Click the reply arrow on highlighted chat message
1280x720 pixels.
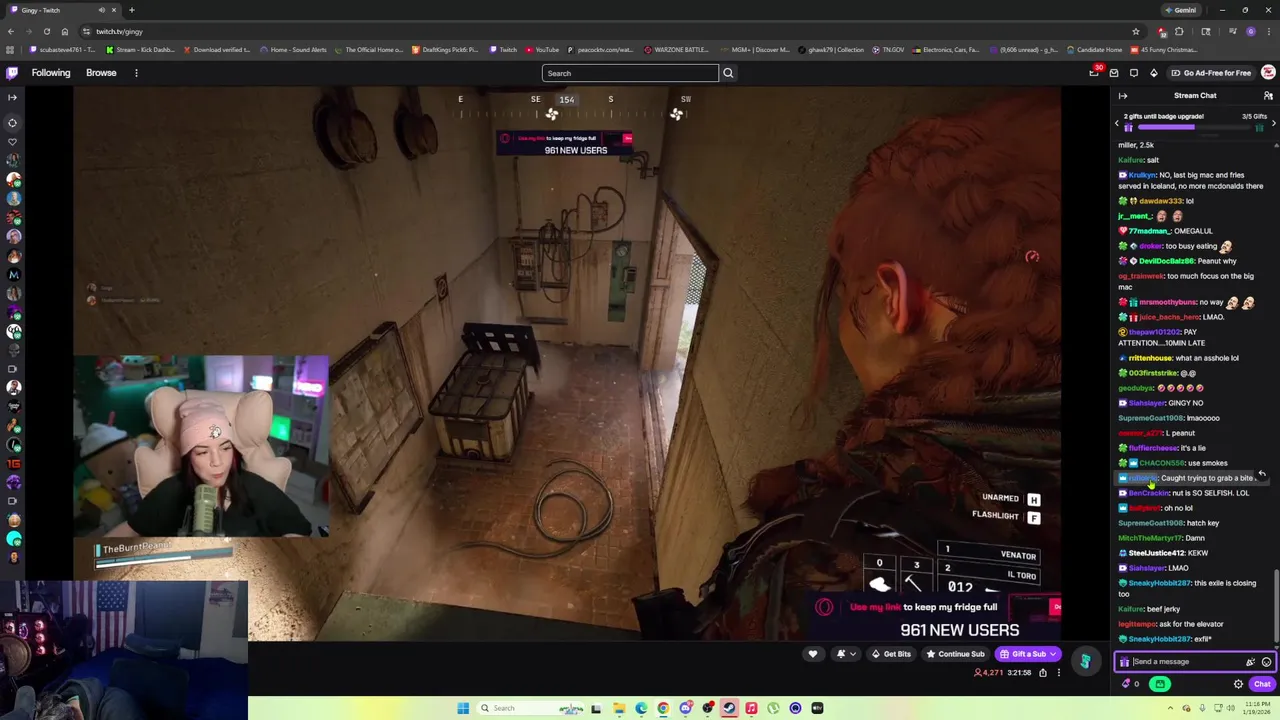[1262, 474]
